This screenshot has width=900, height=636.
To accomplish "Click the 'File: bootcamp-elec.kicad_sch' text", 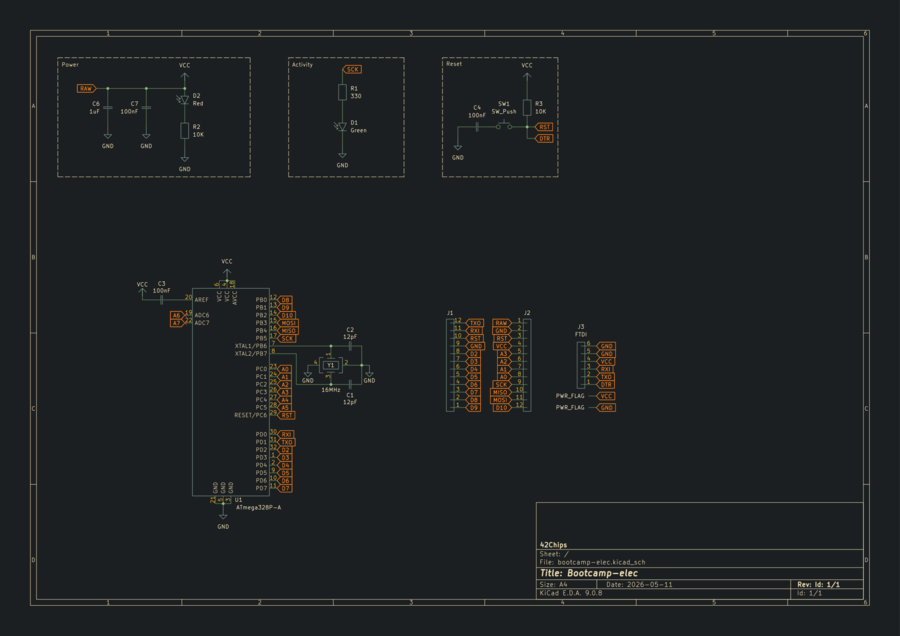I will tap(592, 563).
